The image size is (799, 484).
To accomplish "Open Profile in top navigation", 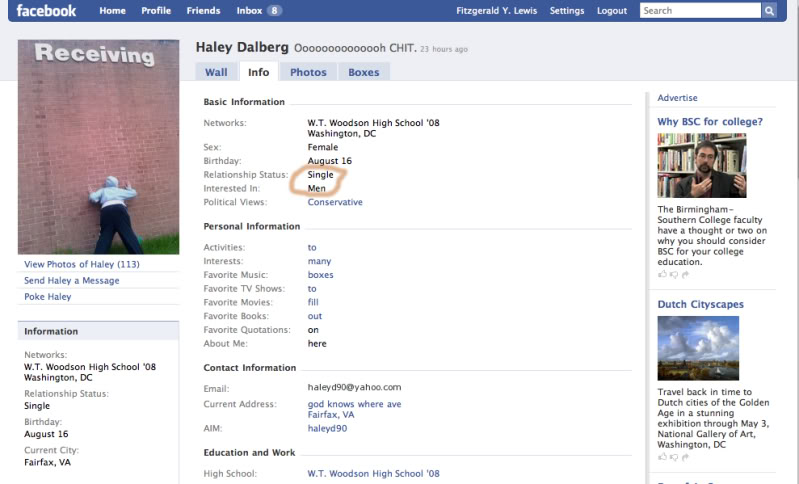I will tap(156, 11).
